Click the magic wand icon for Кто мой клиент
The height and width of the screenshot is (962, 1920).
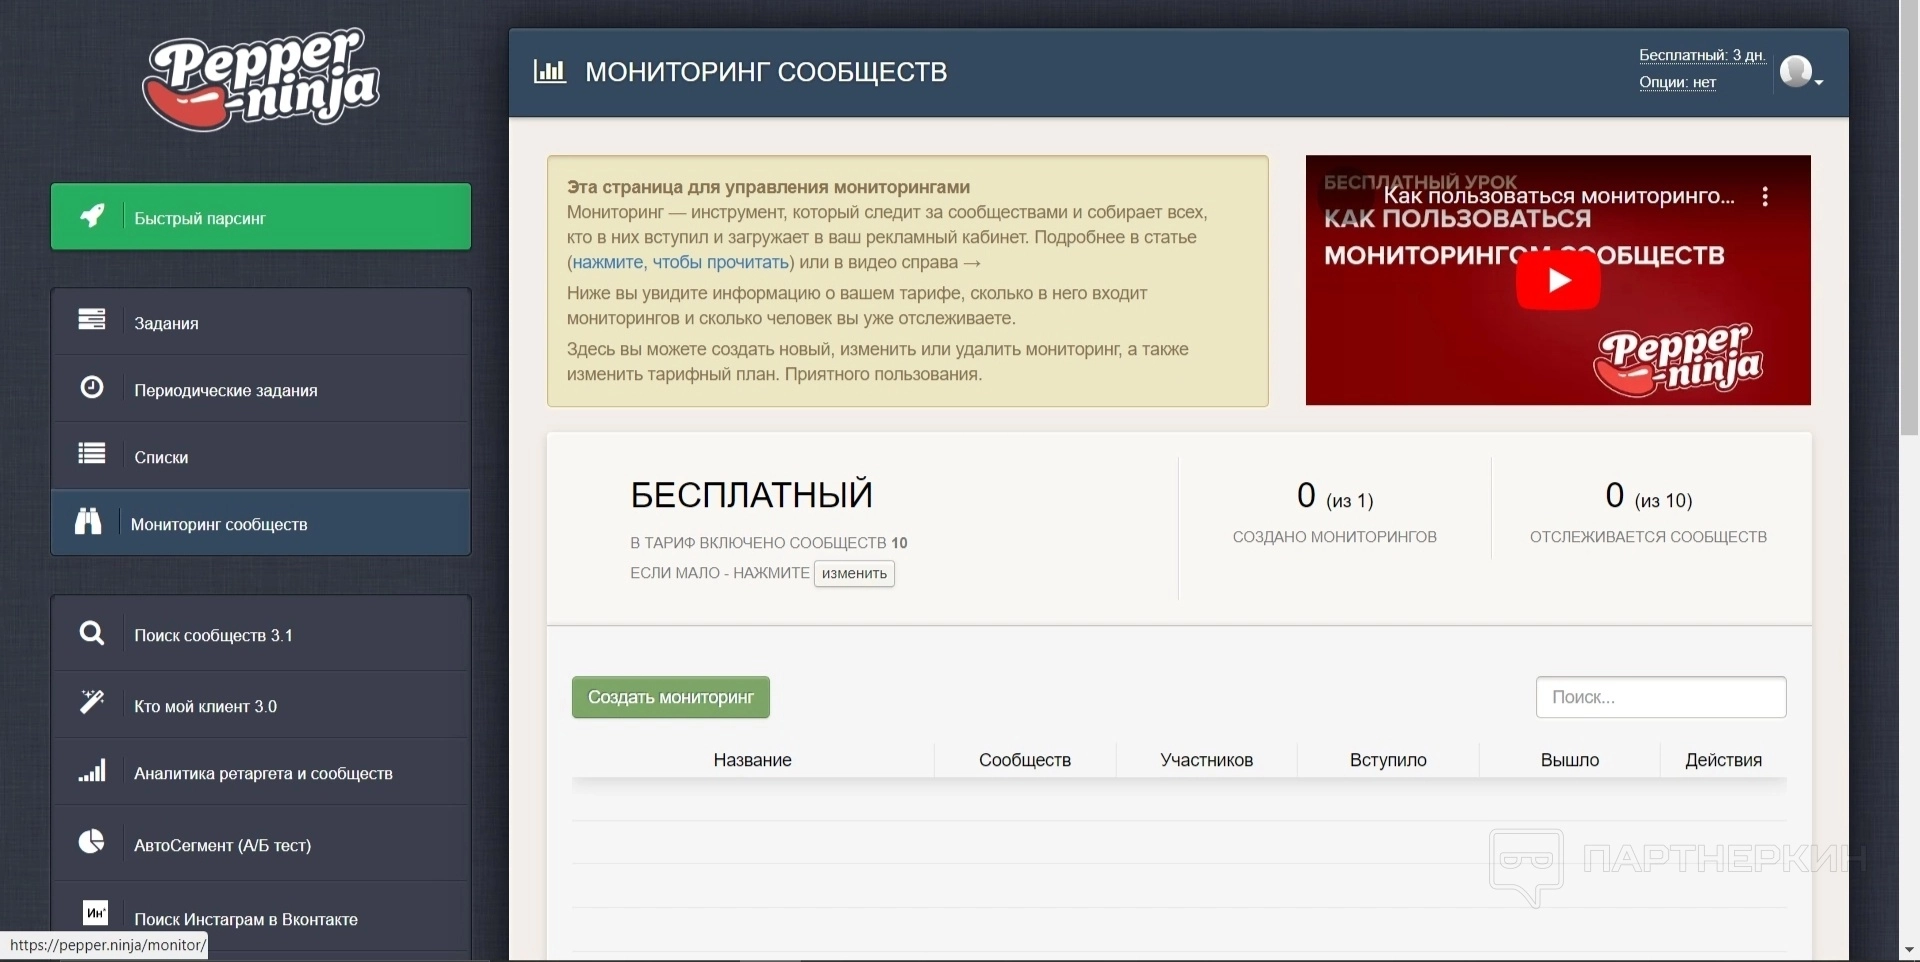92,703
